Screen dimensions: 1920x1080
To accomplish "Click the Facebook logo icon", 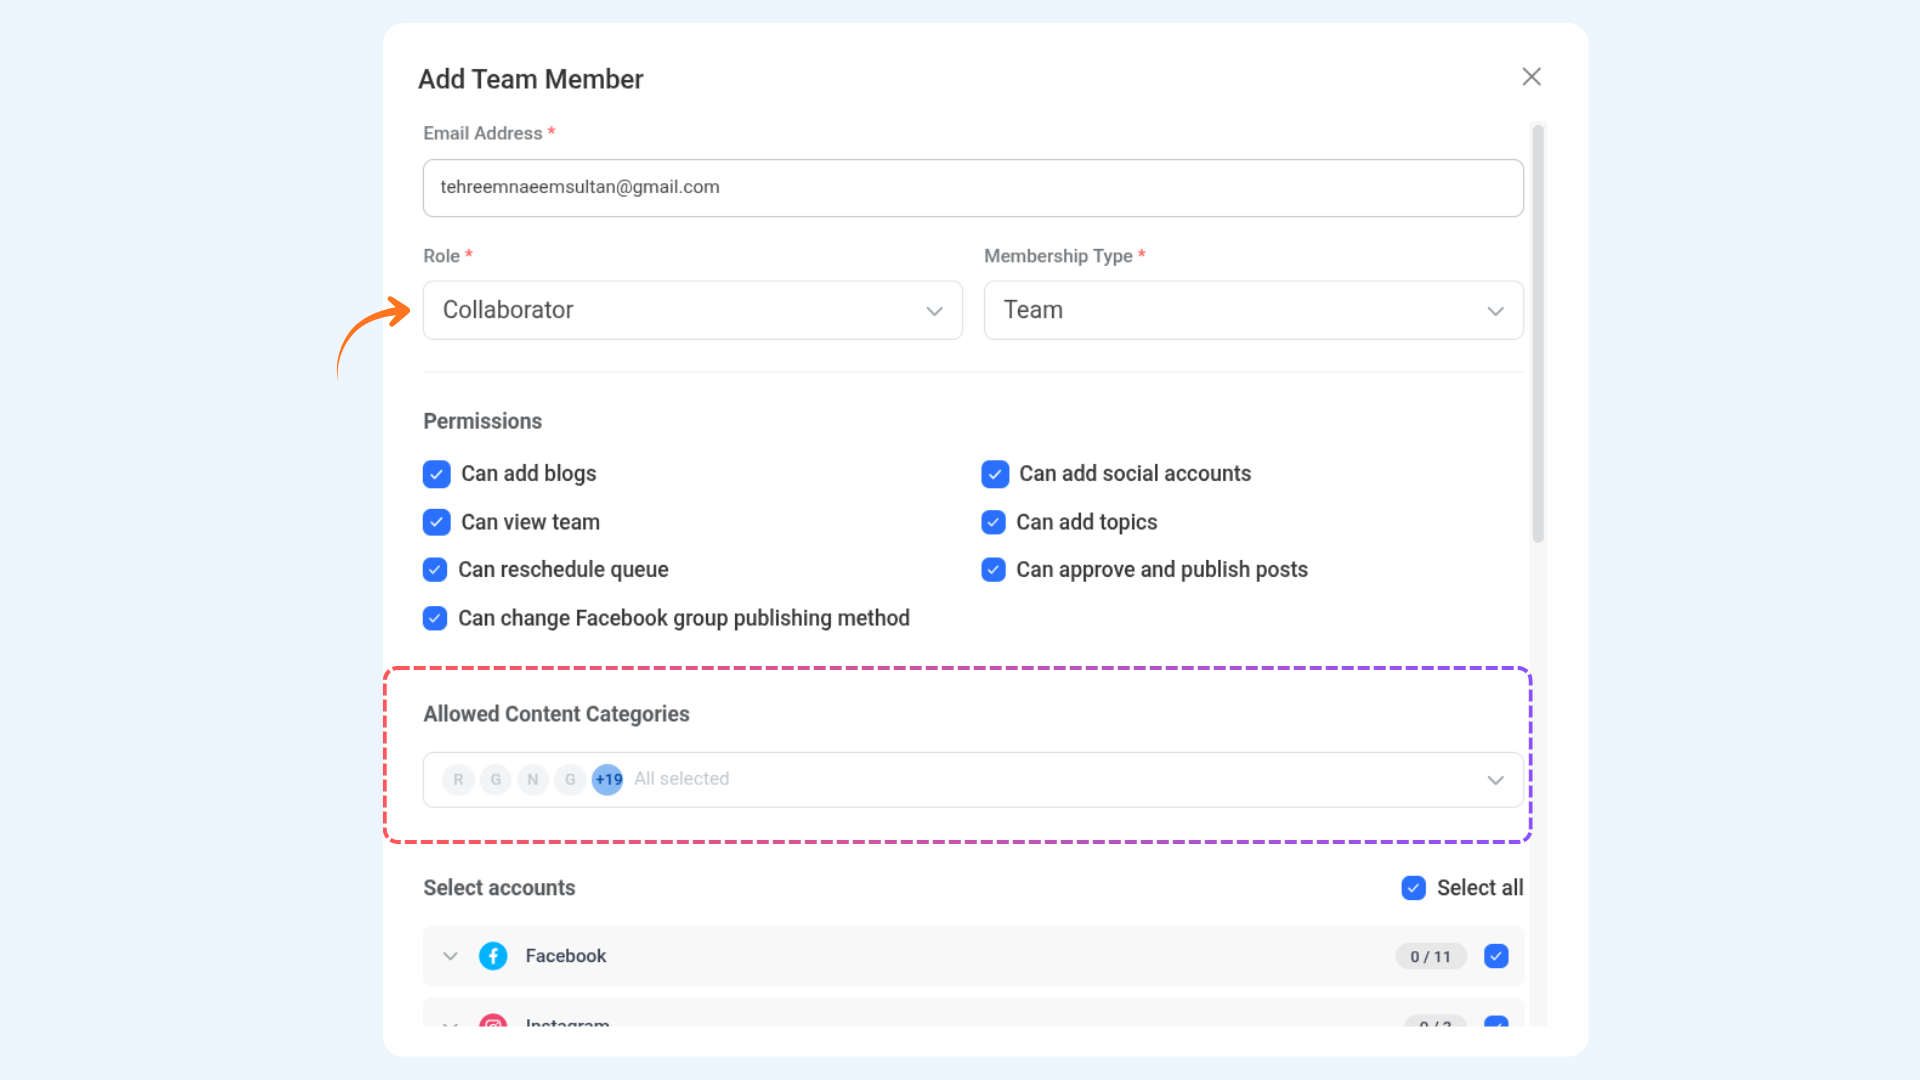I will pos(493,956).
